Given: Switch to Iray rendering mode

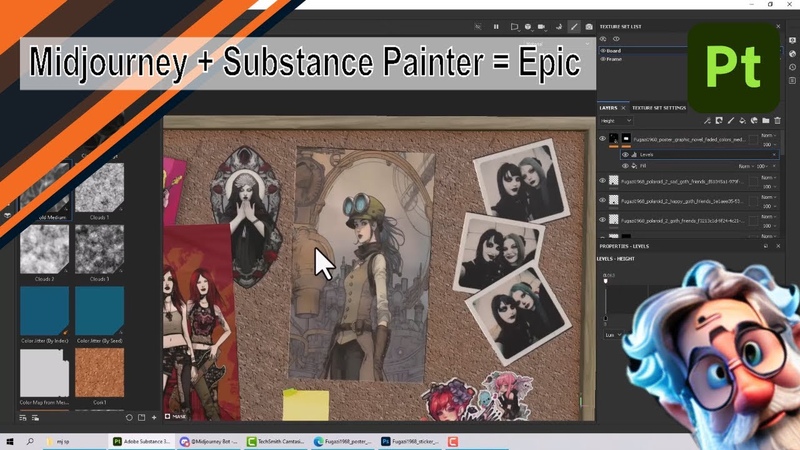Looking at the screenshot, I should click(x=559, y=27).
